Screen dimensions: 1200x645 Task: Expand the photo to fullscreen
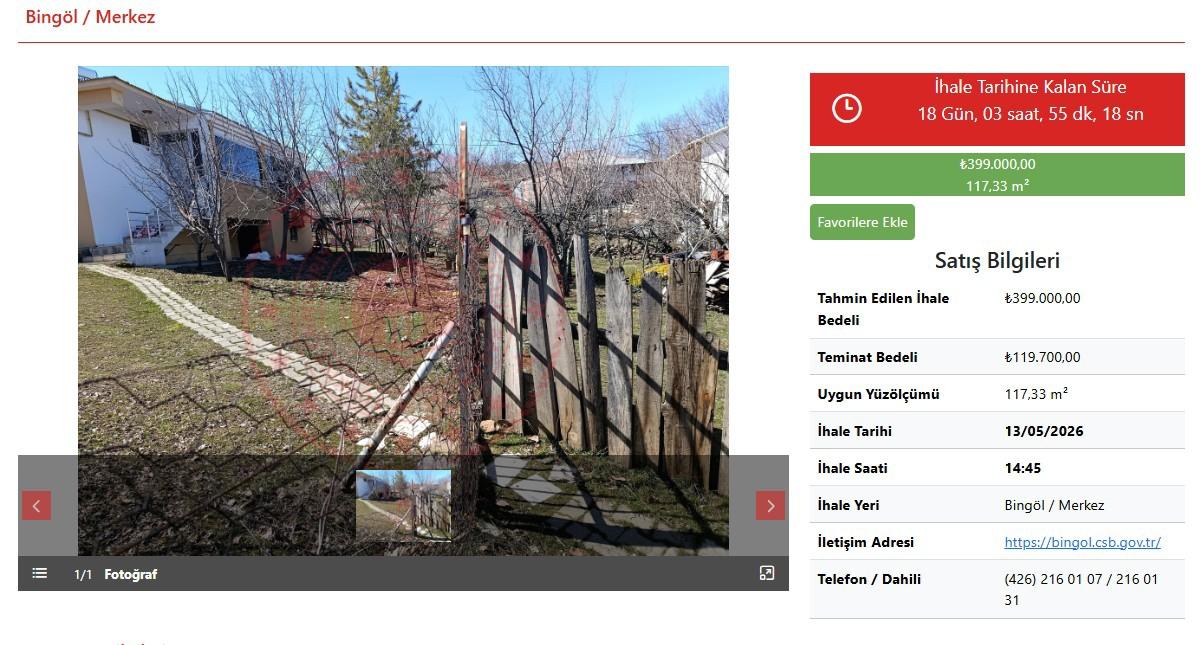click(767, 573)
